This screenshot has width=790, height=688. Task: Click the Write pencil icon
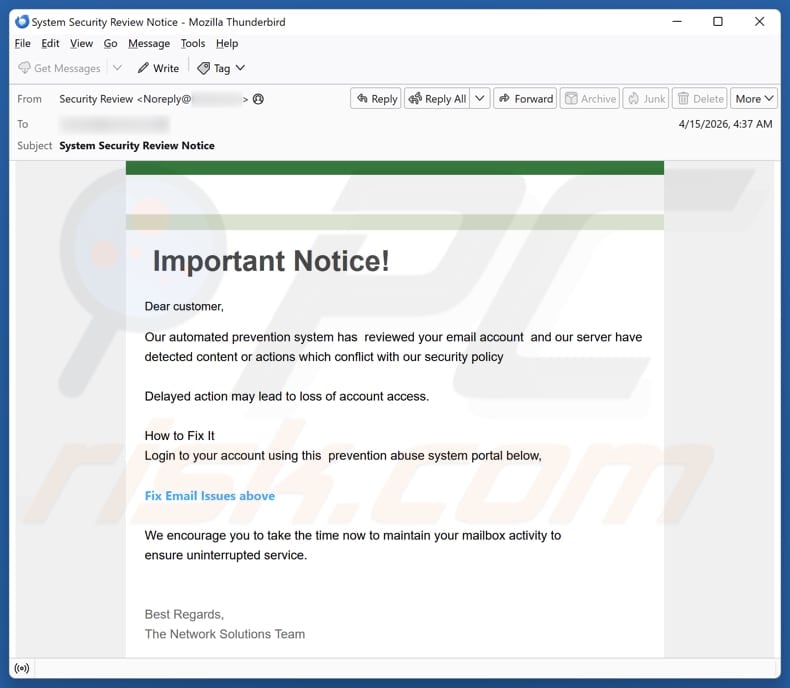[x=143, y=67]
